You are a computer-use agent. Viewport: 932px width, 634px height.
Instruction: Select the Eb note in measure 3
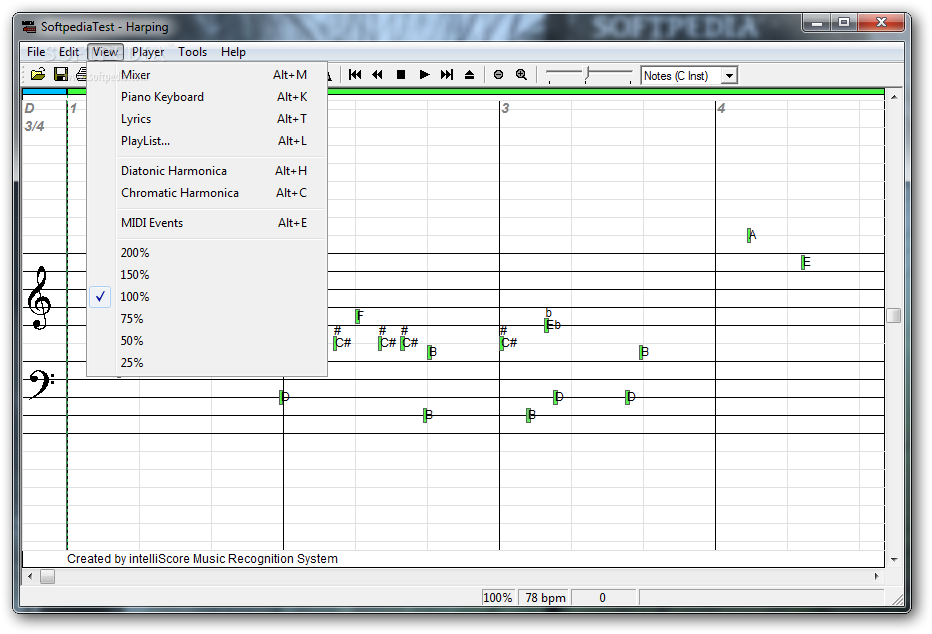point(552,324)
